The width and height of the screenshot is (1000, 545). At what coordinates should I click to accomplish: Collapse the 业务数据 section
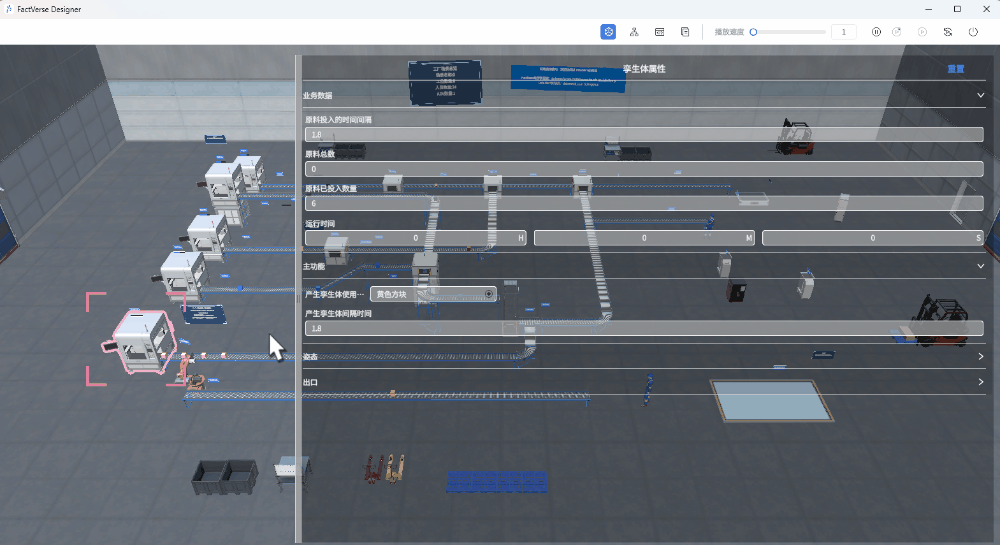[x=980, y=96]
